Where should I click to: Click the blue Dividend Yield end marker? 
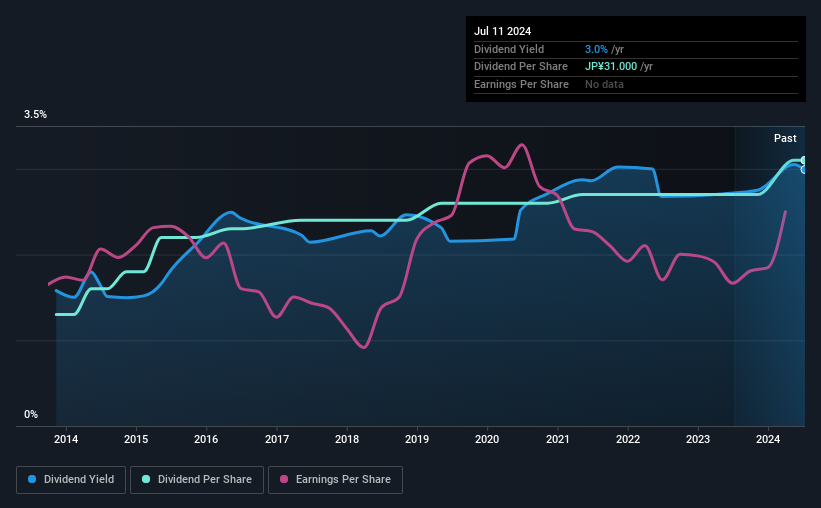point(804,170)
